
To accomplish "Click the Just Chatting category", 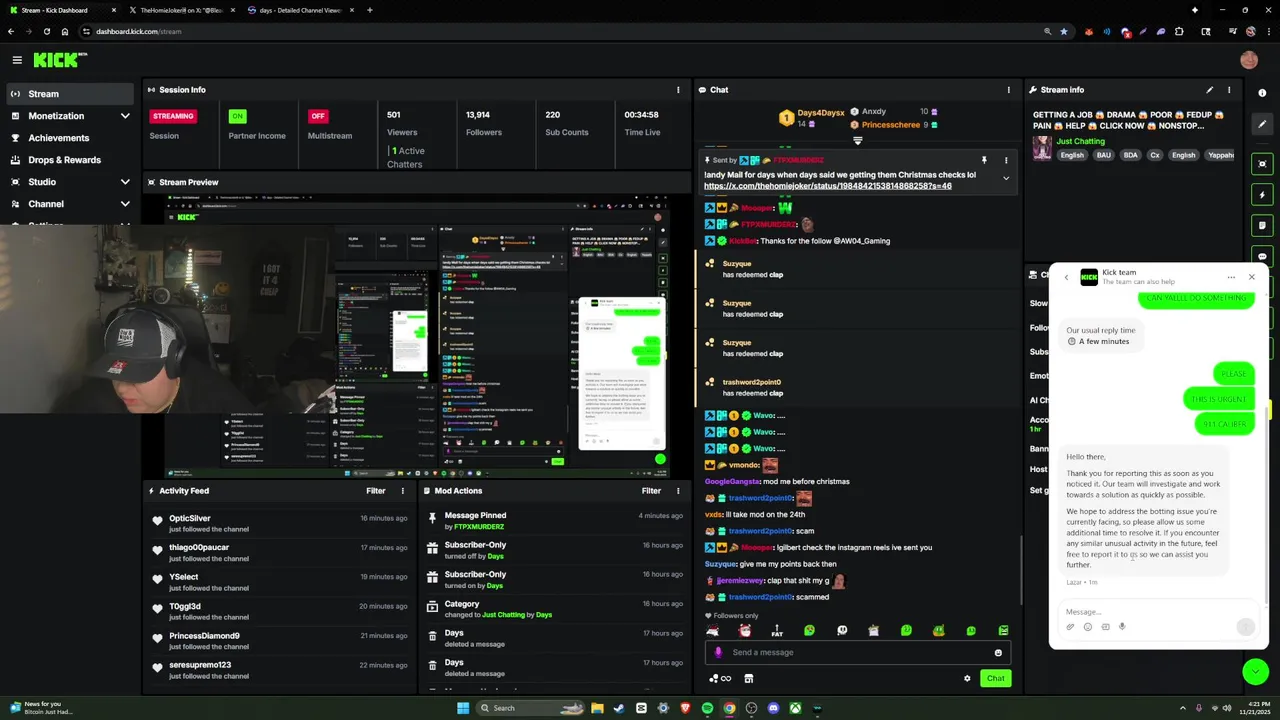I will point(1081,141).
